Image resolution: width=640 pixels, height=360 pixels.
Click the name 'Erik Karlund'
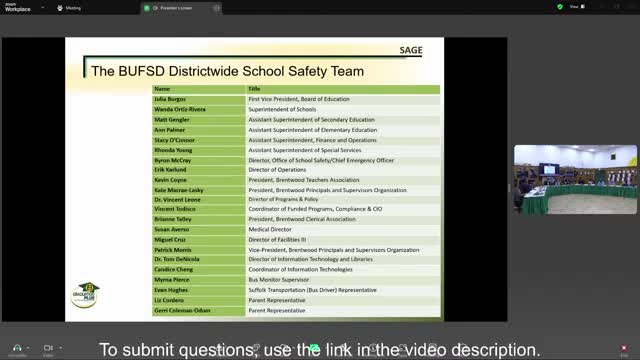tap(170, 170)
